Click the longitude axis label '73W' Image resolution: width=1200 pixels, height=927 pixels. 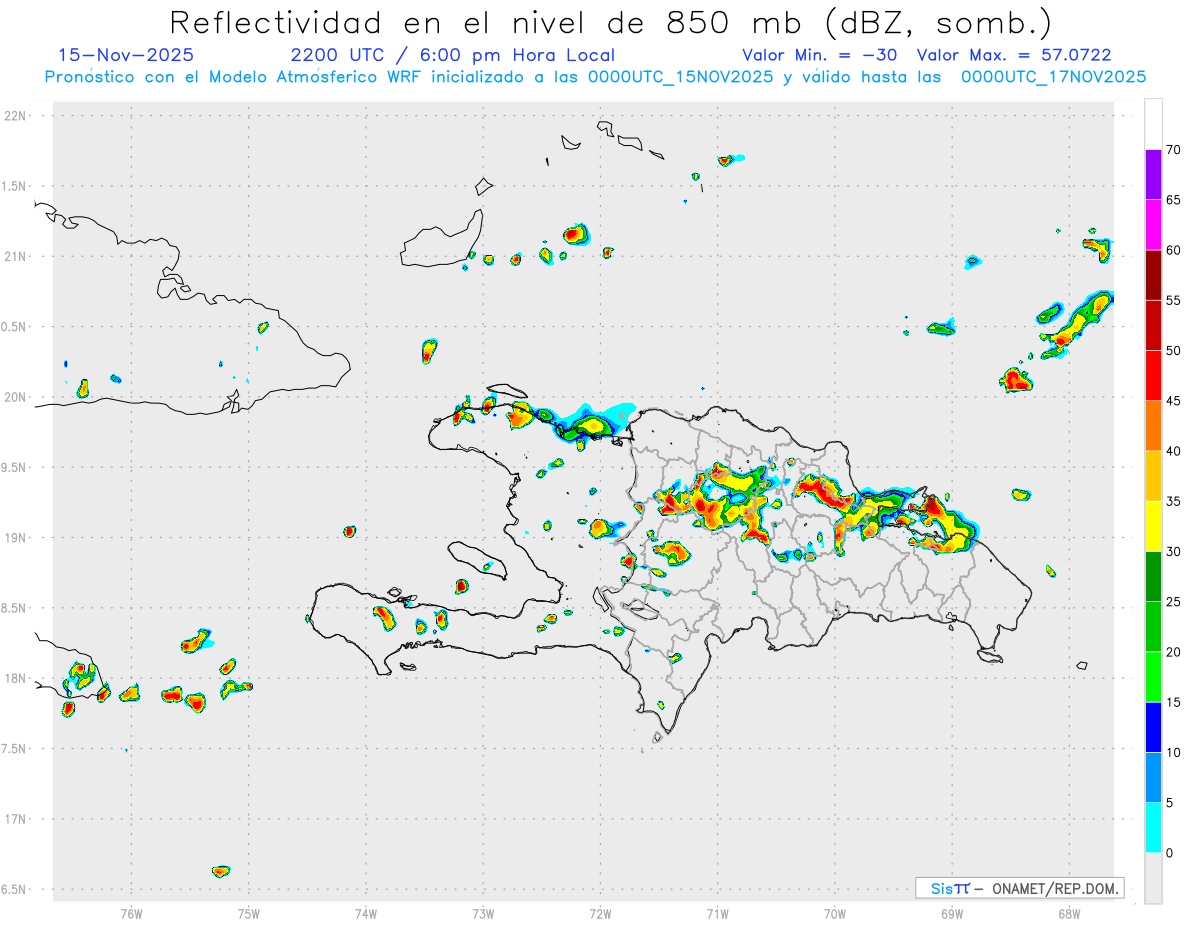click(x=483, y=913)
